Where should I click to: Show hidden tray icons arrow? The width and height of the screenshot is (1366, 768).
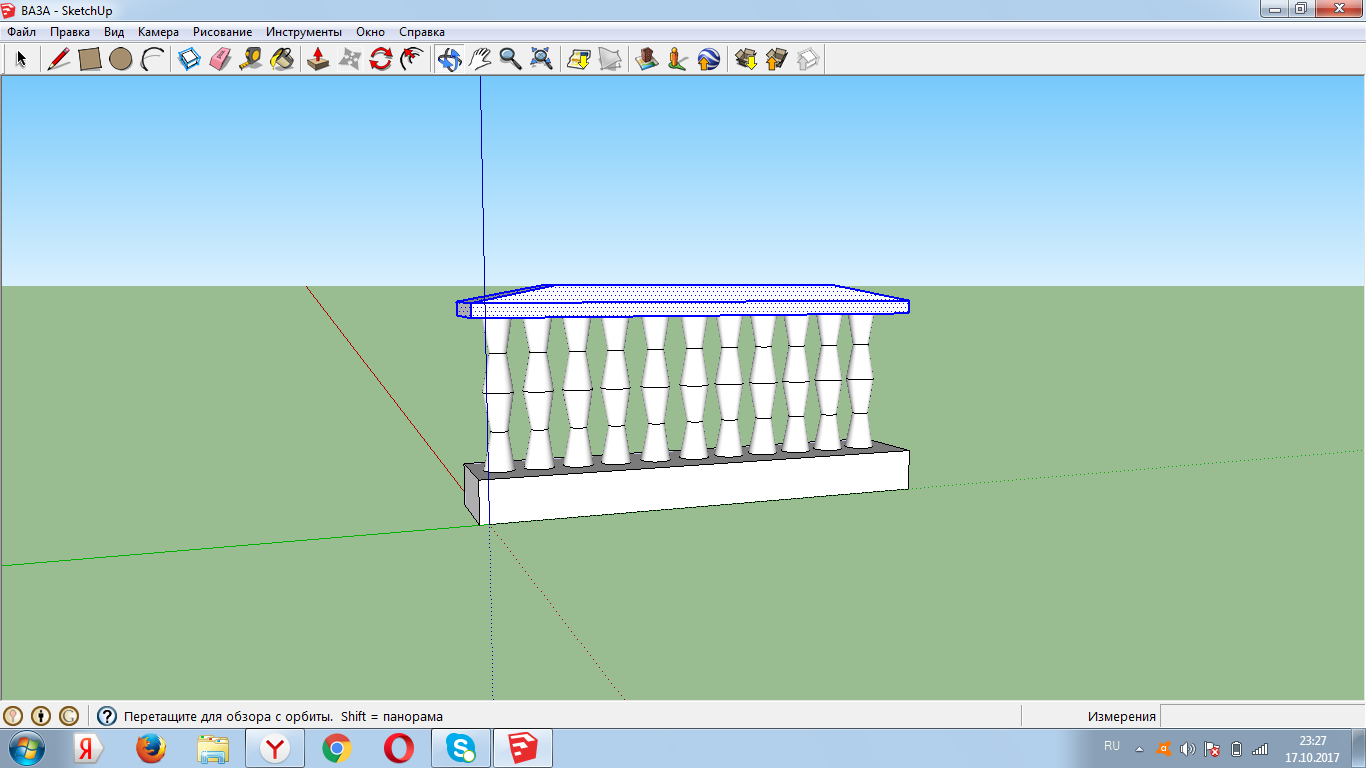1139,748
